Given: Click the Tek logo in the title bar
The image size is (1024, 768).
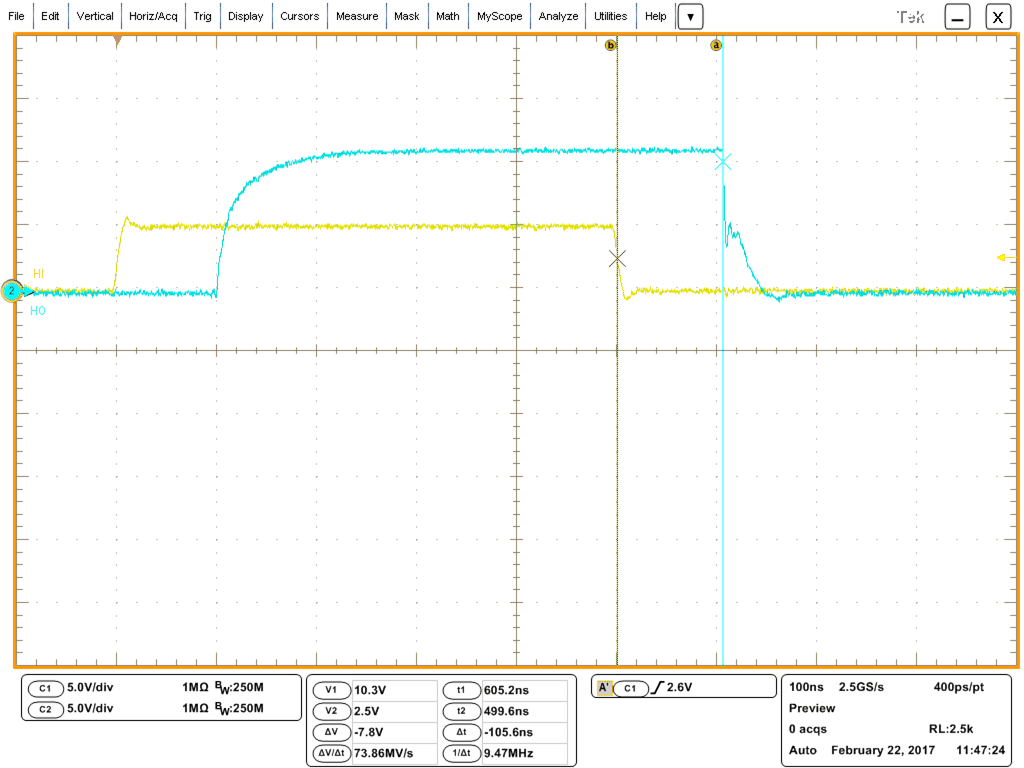Looking at the screenshot, I should [x=912, y=15].
